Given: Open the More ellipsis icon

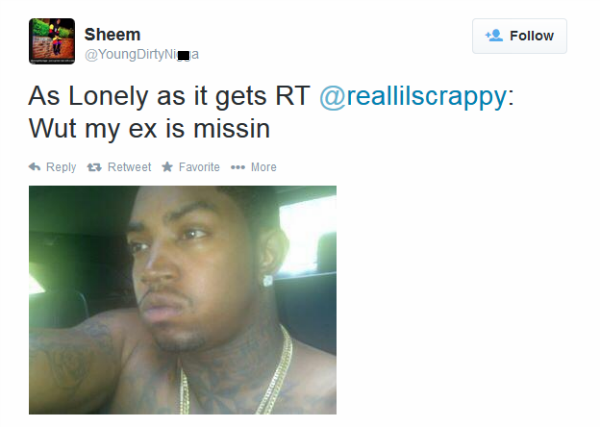Looking at the screenshot, I should point(238,167).
